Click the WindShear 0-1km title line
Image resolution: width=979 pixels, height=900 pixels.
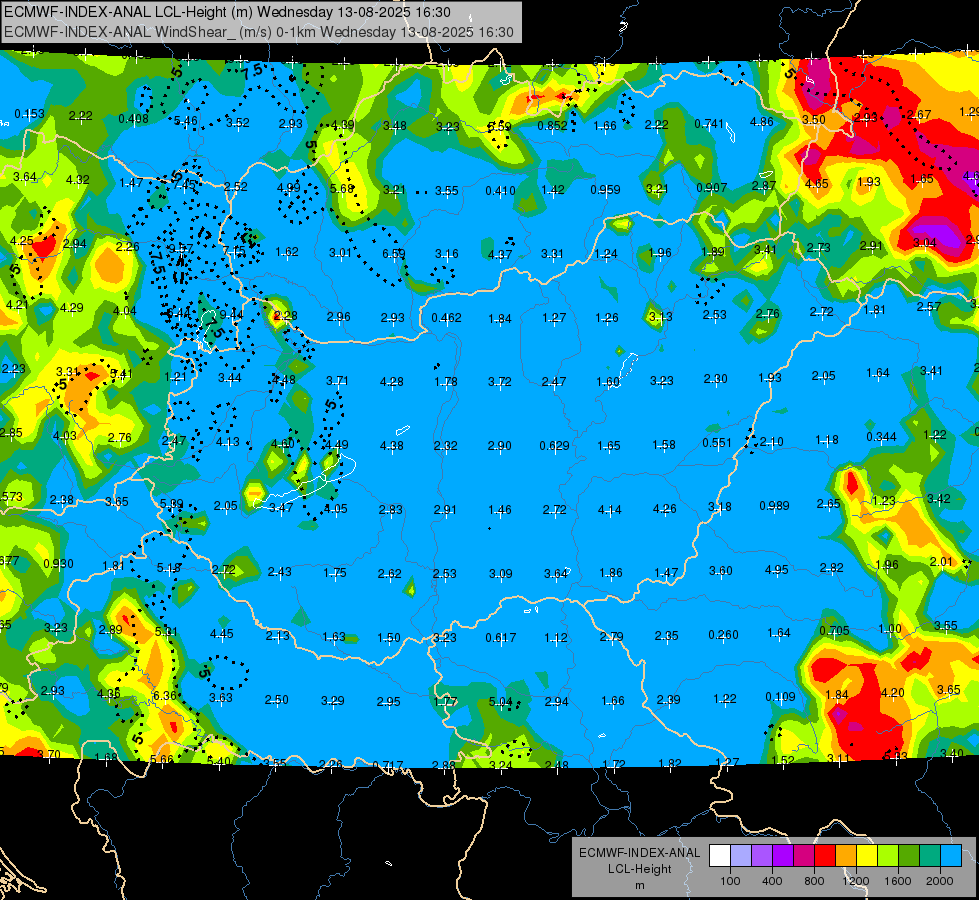point(258,32)
